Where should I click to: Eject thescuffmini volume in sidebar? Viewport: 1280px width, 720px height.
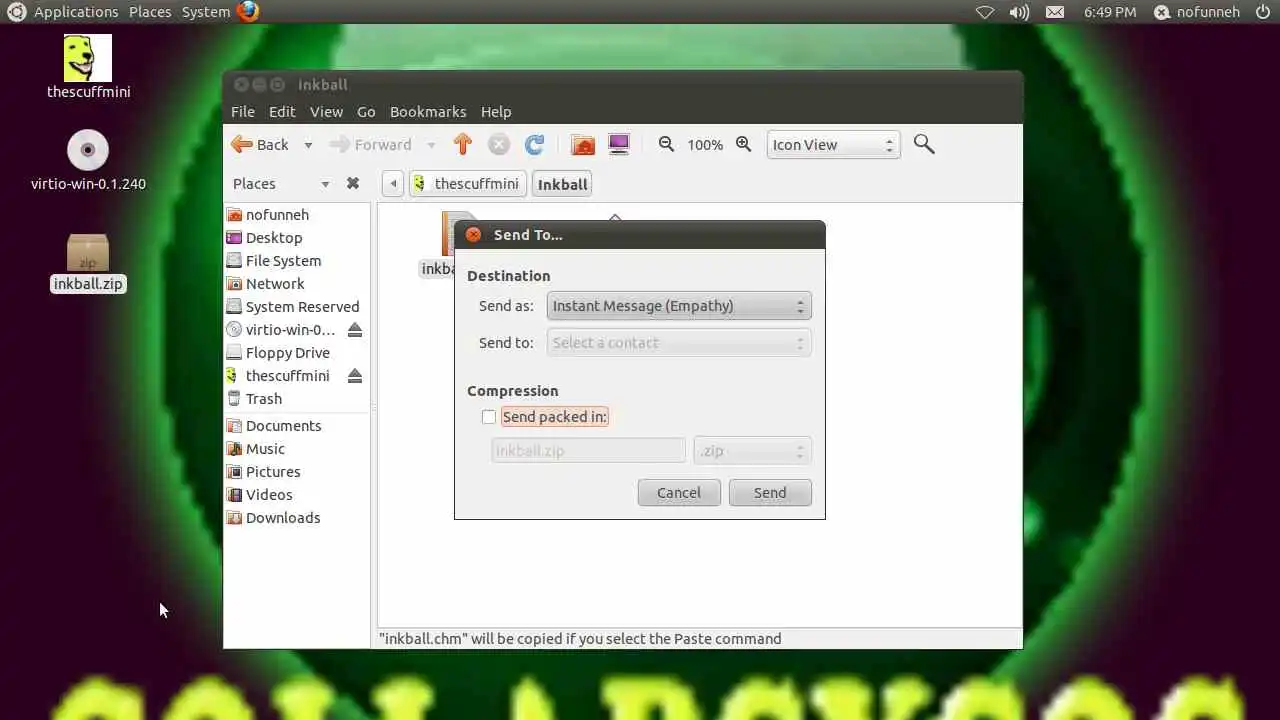[x=354, y=376]
